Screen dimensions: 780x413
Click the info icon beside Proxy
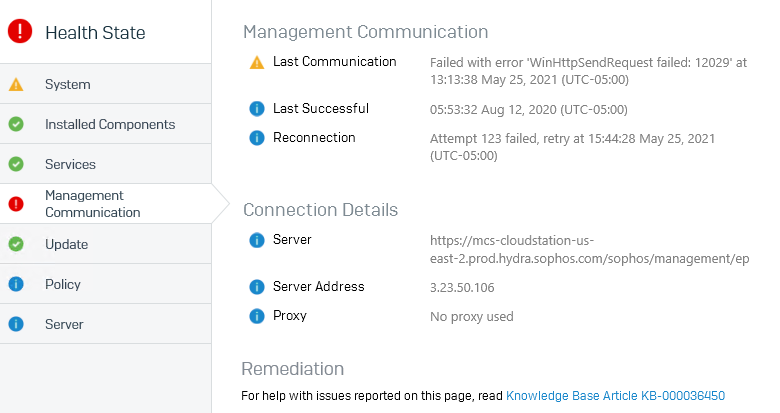click(257, 315)
